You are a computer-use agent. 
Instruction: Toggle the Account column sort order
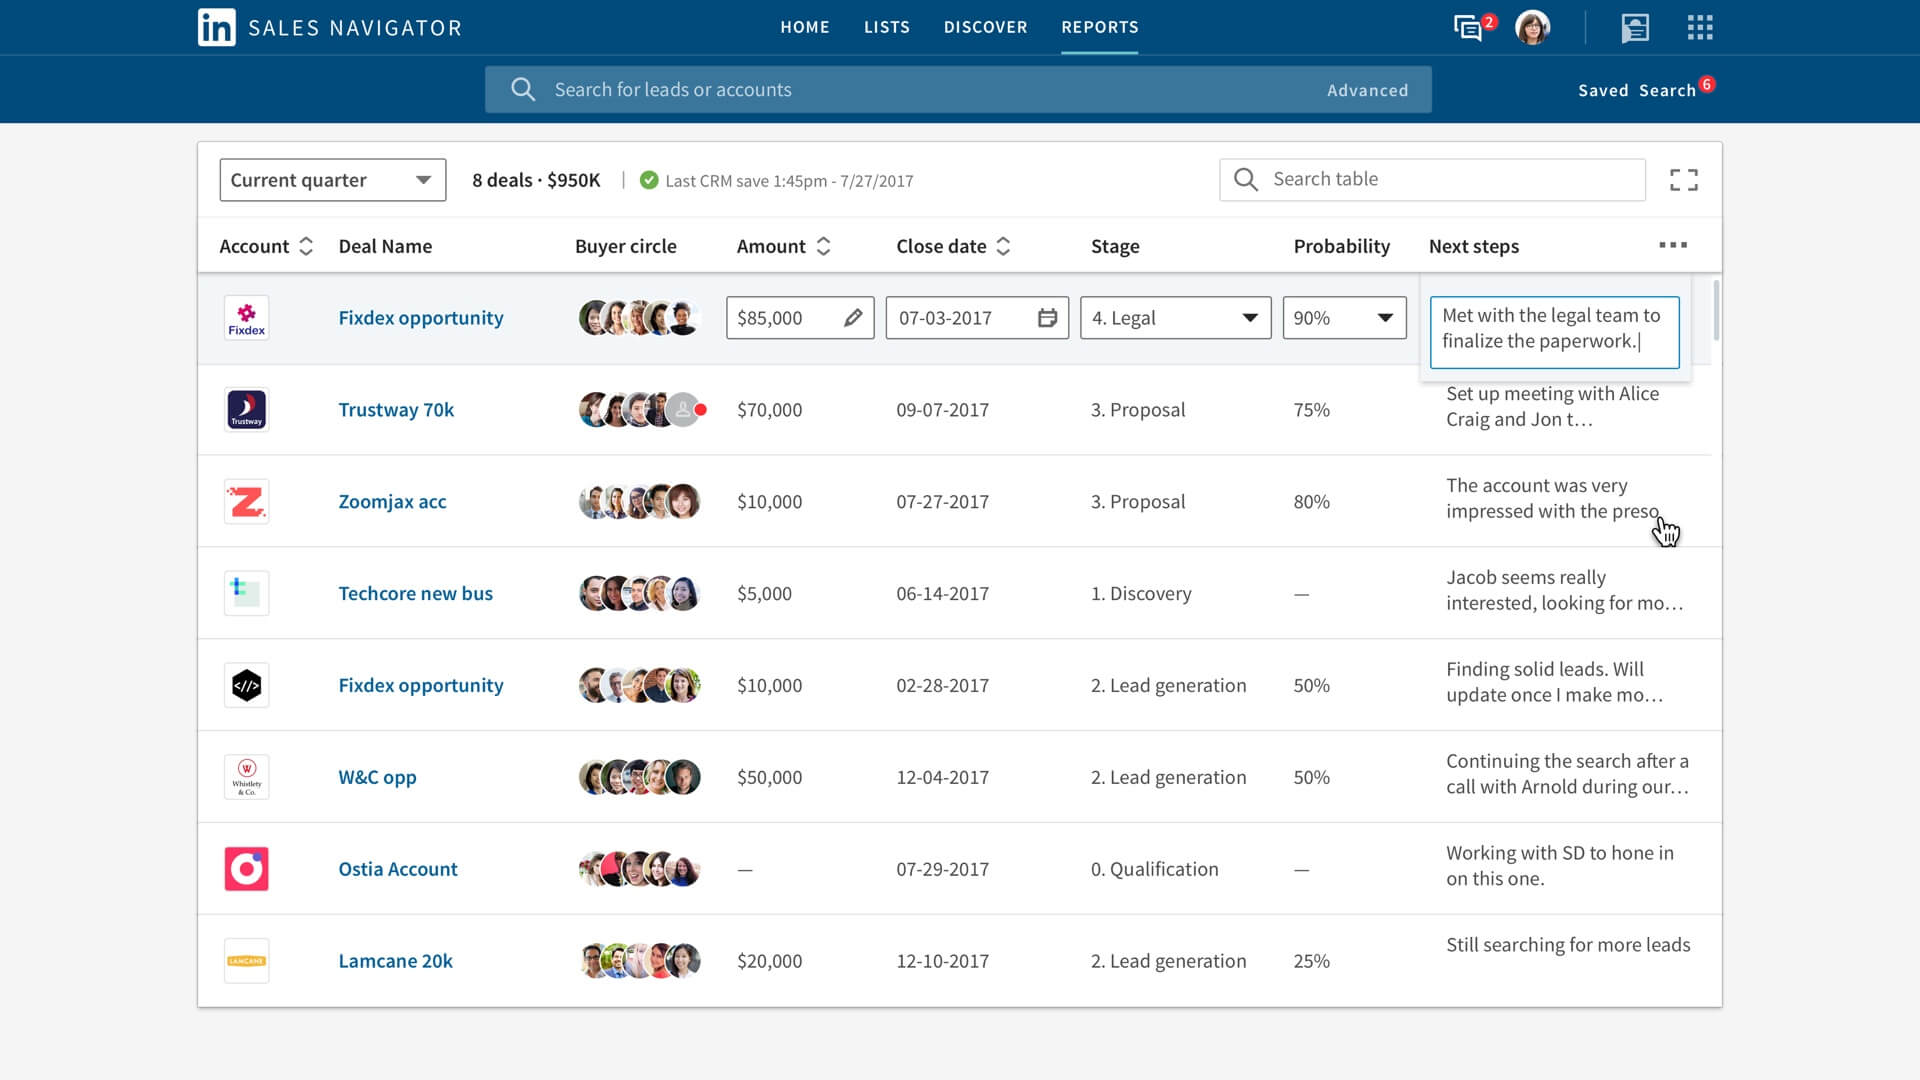[305, 245]
